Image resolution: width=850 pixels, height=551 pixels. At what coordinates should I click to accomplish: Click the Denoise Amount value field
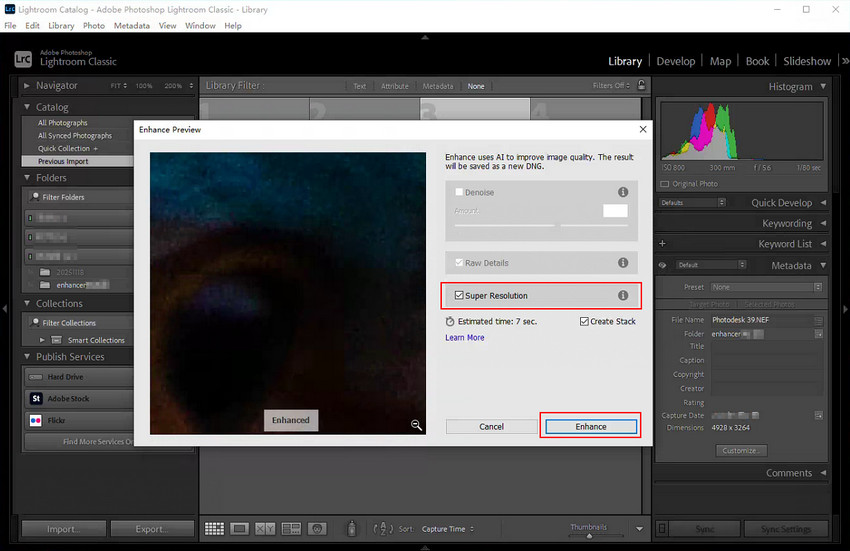coord(615,210)
